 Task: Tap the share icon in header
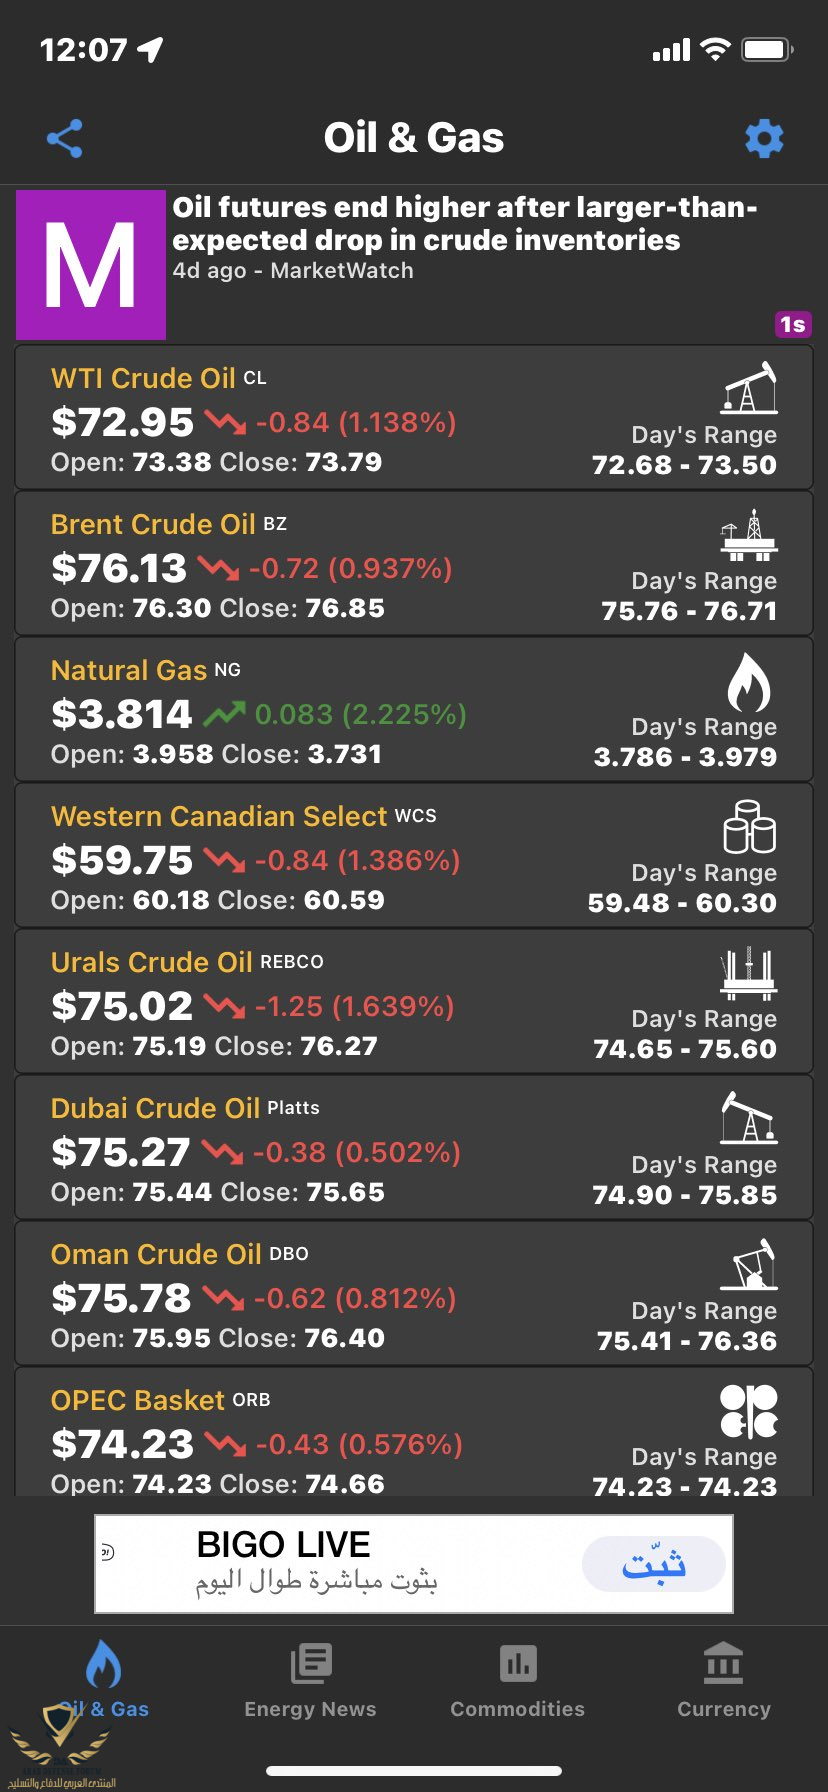tap(65, 139)
